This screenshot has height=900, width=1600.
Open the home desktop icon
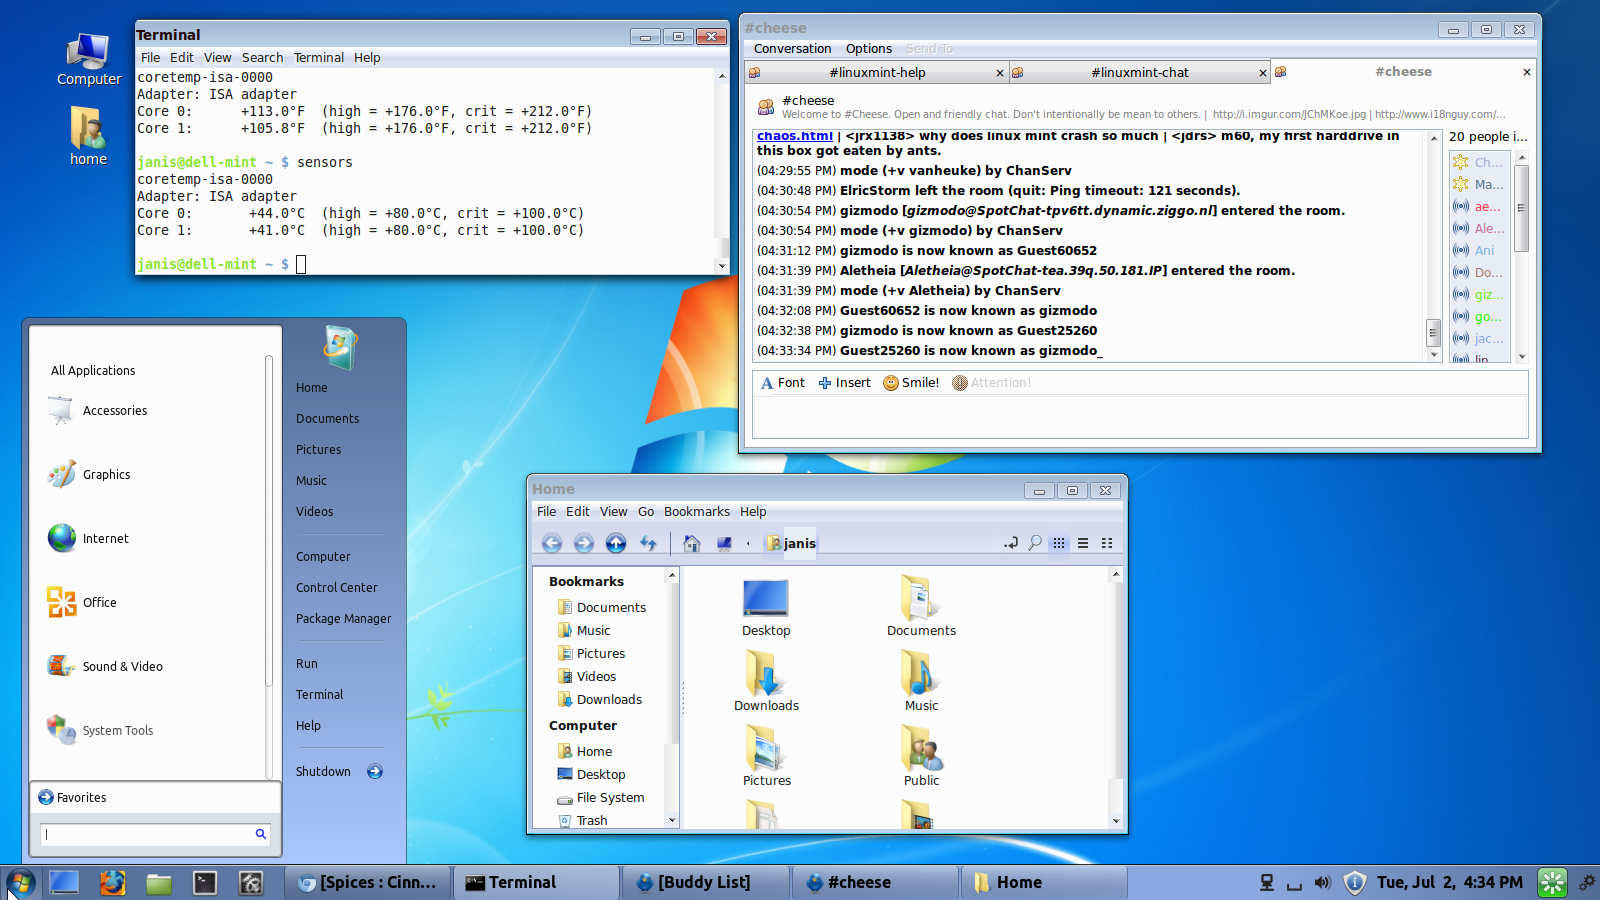click(x=88, y=136)
